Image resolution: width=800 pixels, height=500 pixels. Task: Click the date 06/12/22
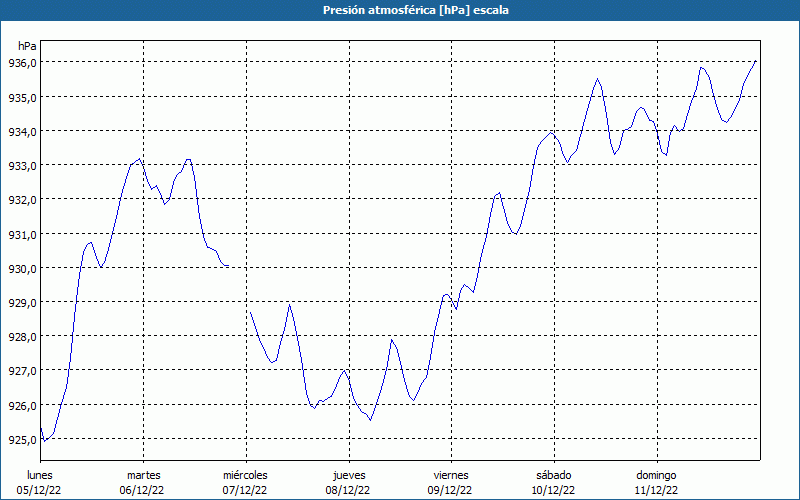[x=142, y=490]
